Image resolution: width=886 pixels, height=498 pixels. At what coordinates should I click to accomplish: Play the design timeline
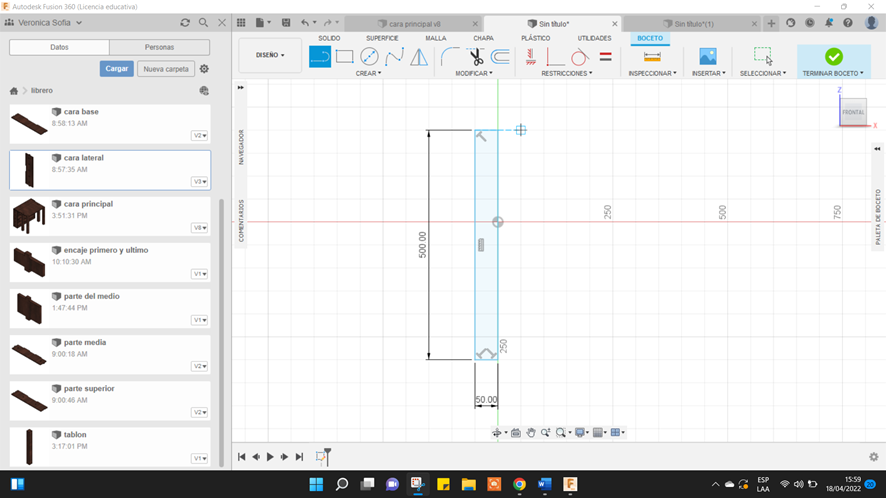270,457
